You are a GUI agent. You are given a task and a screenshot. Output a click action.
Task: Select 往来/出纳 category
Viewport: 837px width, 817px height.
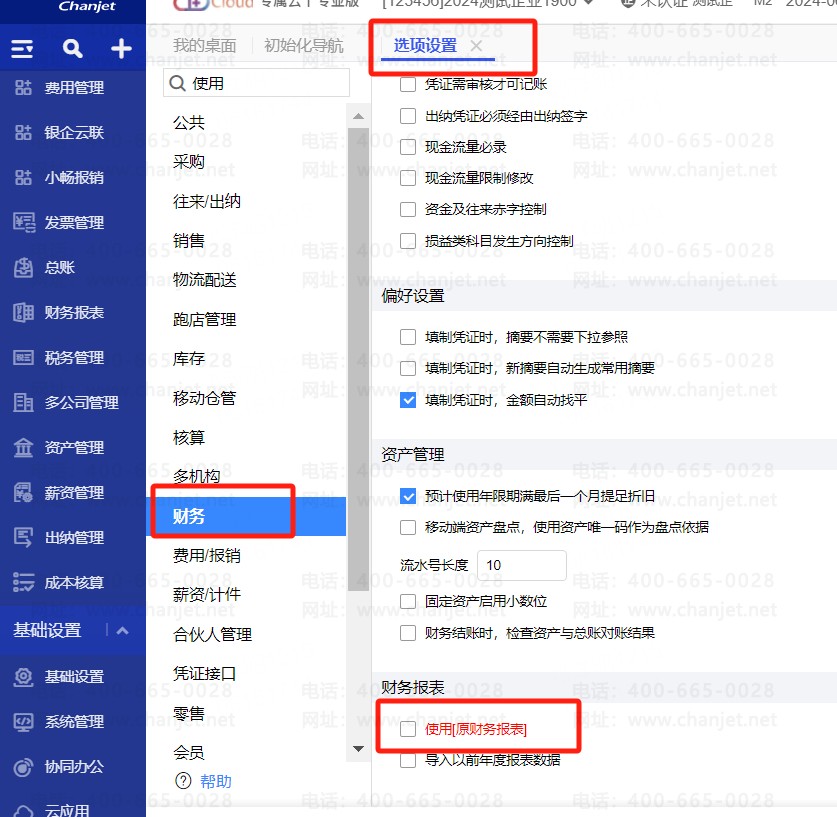[x=207, y=201]
